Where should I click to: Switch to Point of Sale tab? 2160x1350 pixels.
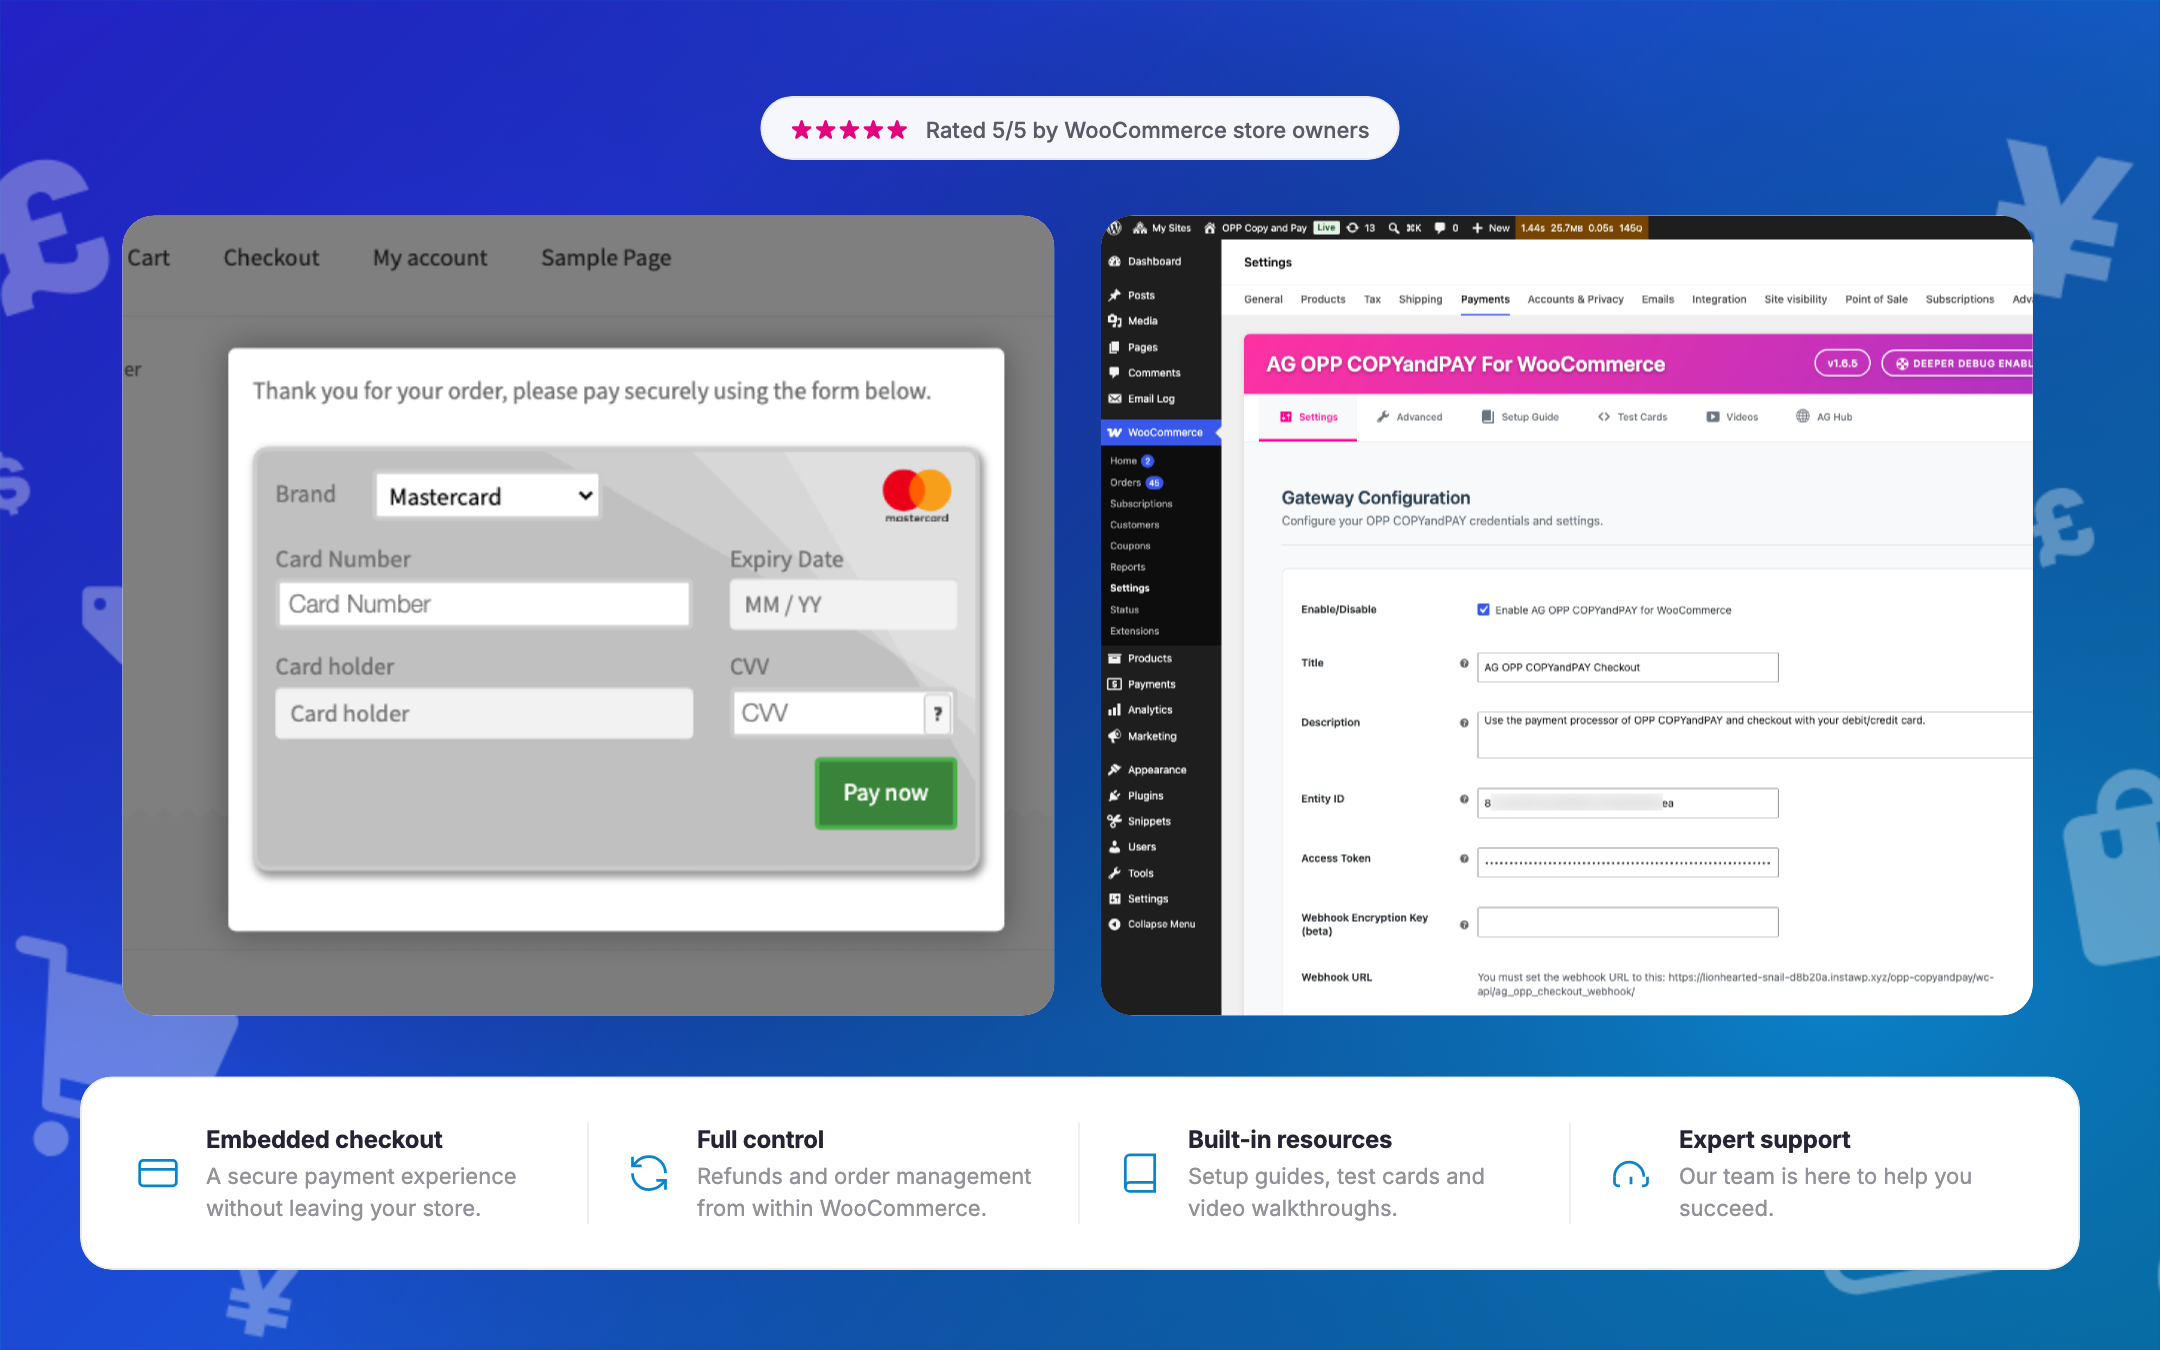1876,299
